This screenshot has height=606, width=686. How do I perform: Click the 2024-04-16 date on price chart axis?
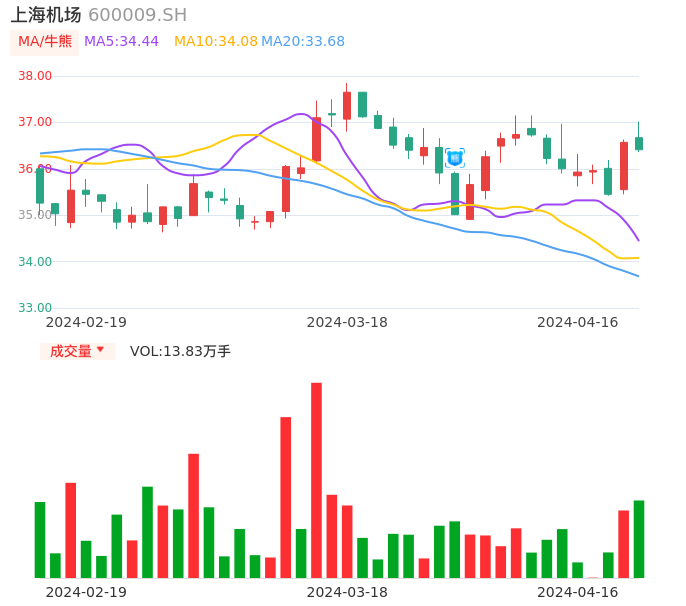[578, 322]
